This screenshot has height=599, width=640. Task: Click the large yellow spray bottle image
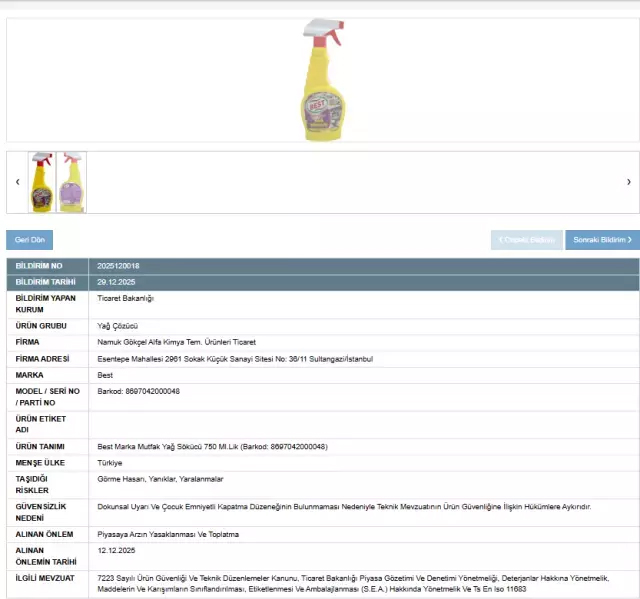tap(323, 80)
